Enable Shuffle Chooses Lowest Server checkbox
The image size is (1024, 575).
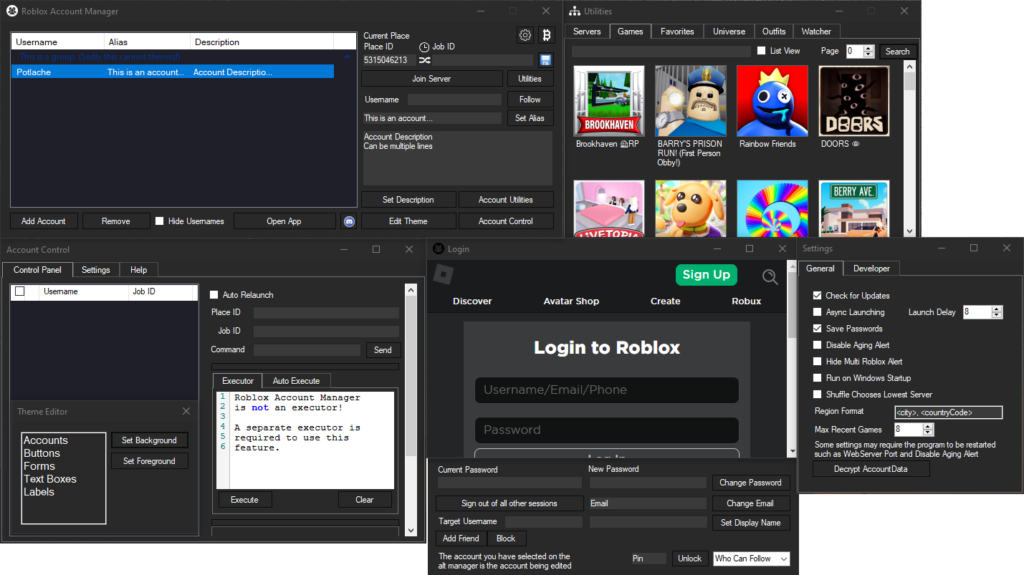pyautogui.click(x=817, y=394)
